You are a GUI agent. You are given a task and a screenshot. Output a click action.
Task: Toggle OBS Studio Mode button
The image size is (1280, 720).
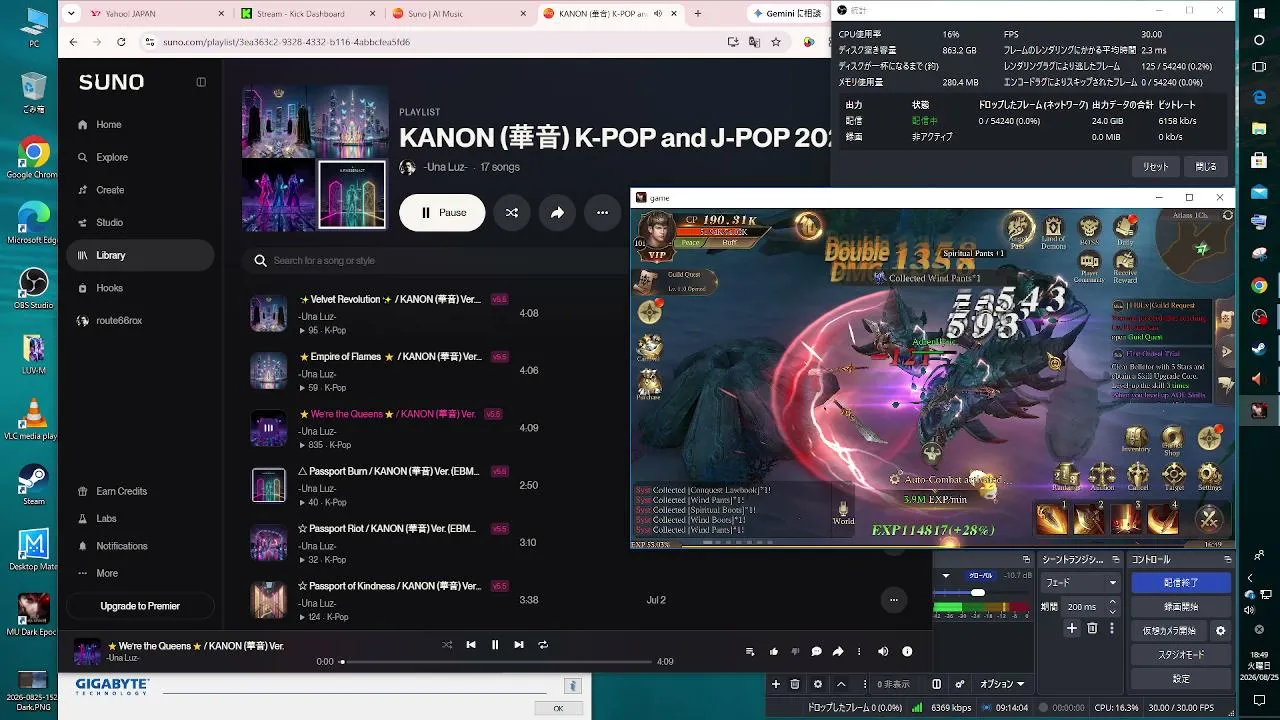click(x=1181, y=654)
